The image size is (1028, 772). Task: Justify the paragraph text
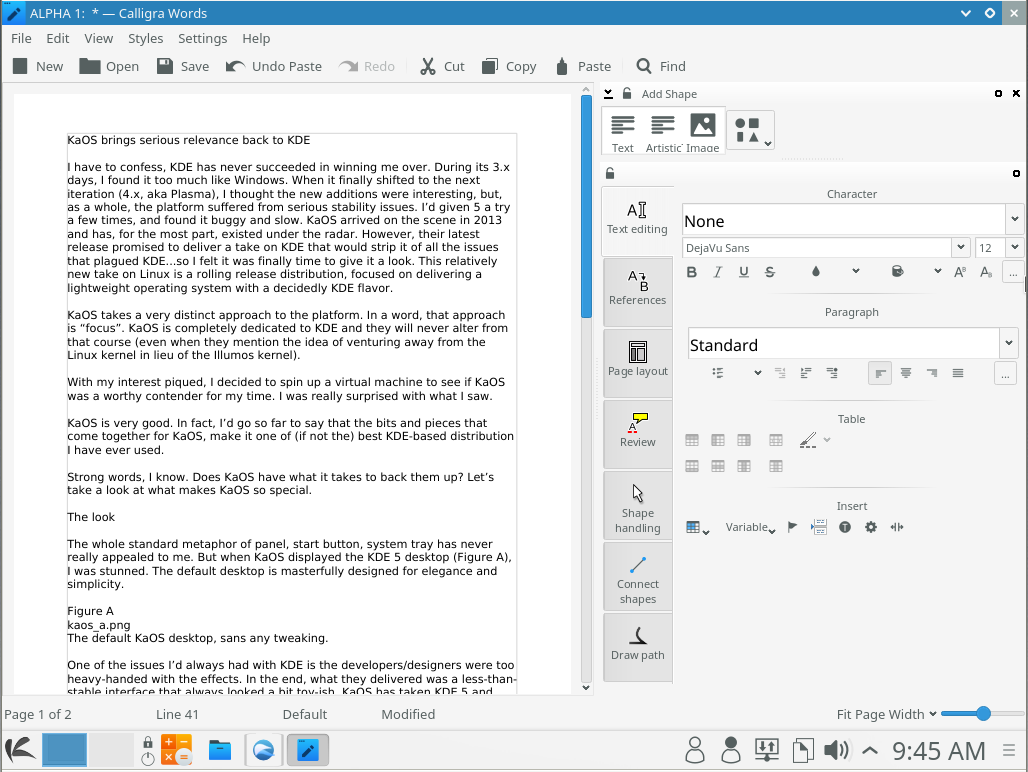coord(958,373)
